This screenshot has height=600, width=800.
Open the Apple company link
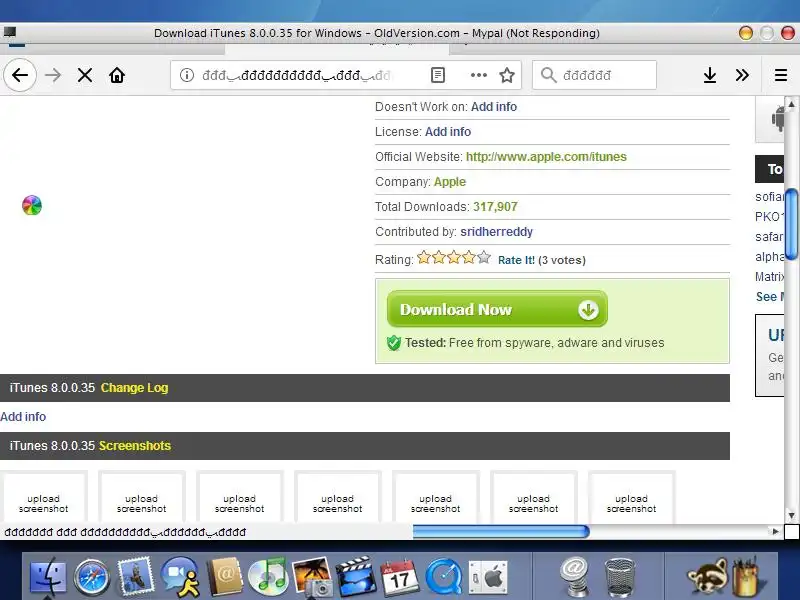click(449, 182)
